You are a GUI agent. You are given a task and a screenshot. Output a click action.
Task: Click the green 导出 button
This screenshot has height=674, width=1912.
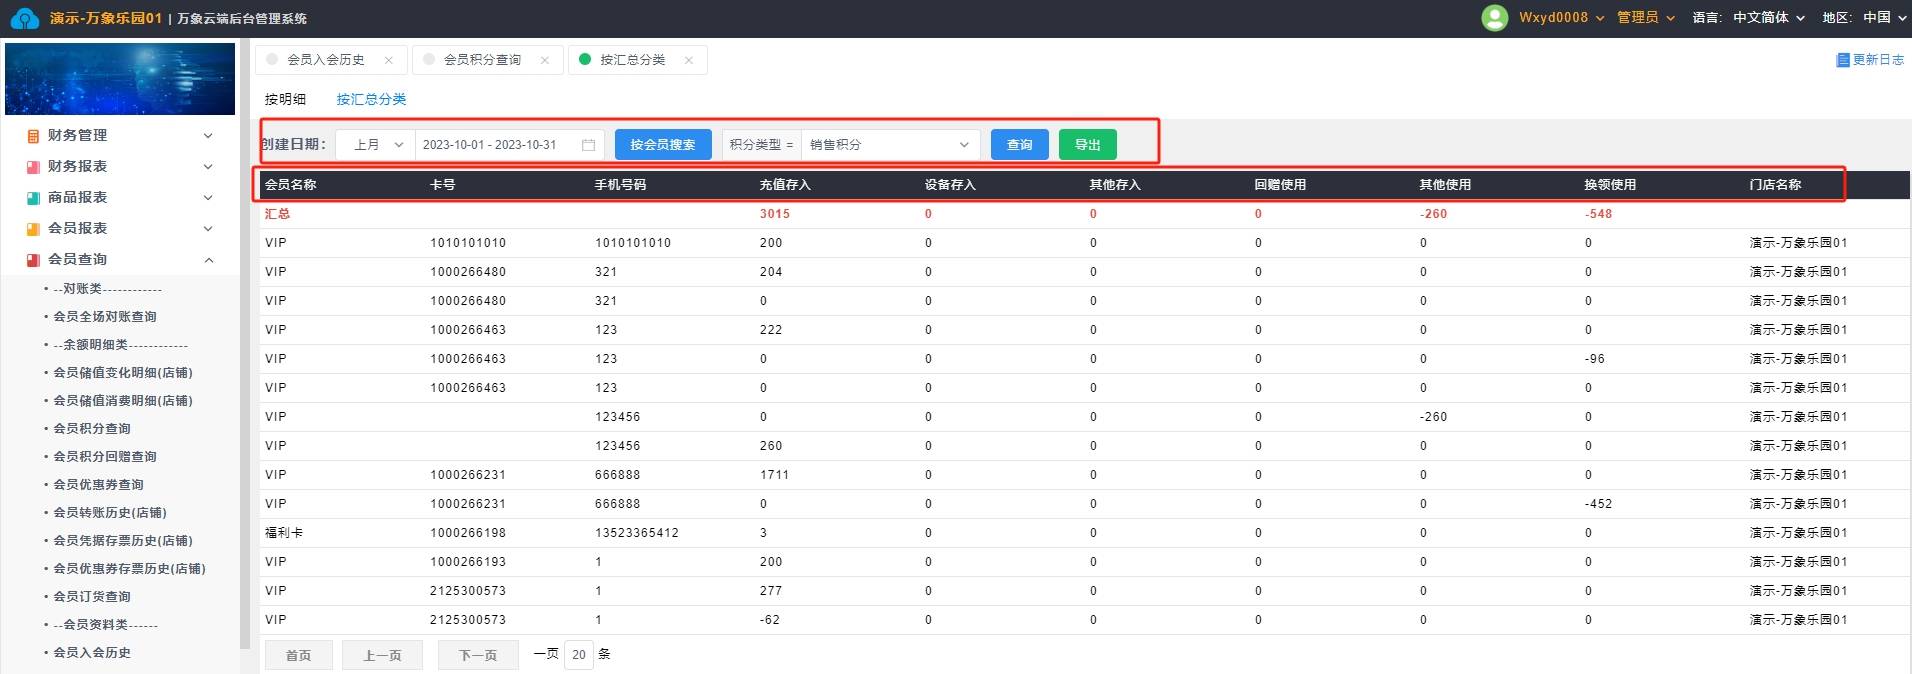1088,145
